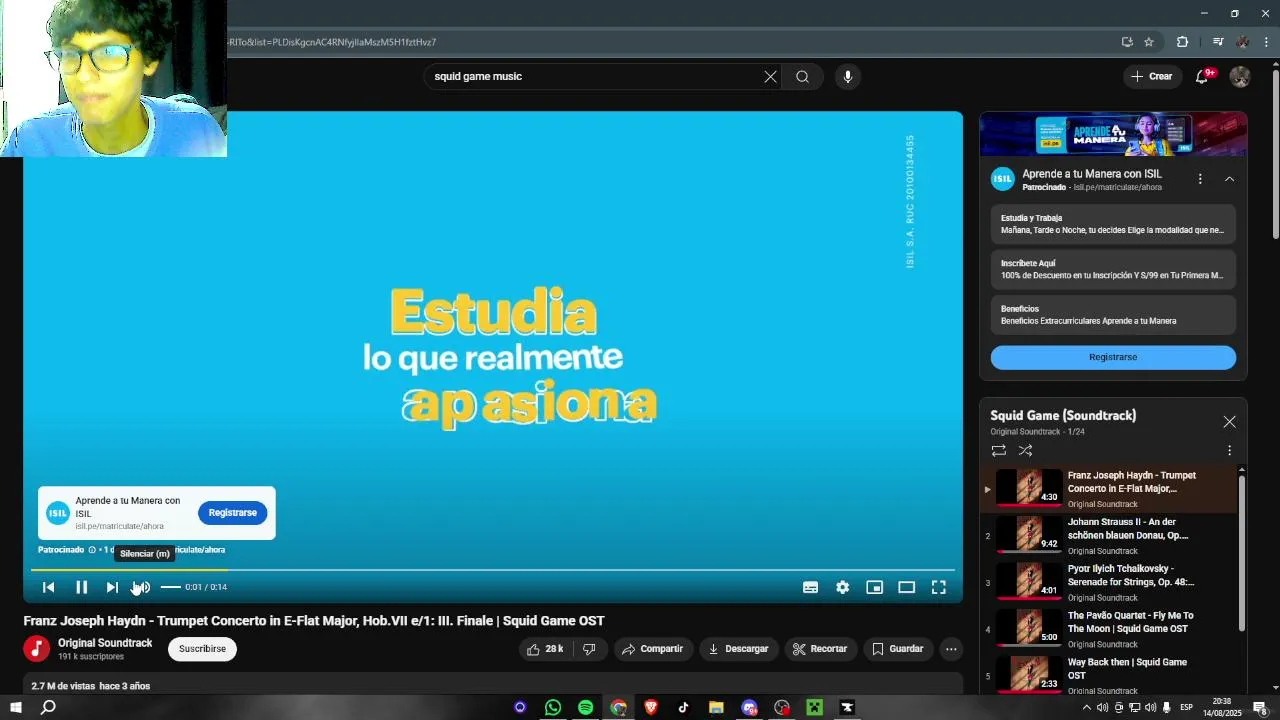Seek on the video progress bar
This screenshot has width=1280, height=720.
tap(492, 570)
